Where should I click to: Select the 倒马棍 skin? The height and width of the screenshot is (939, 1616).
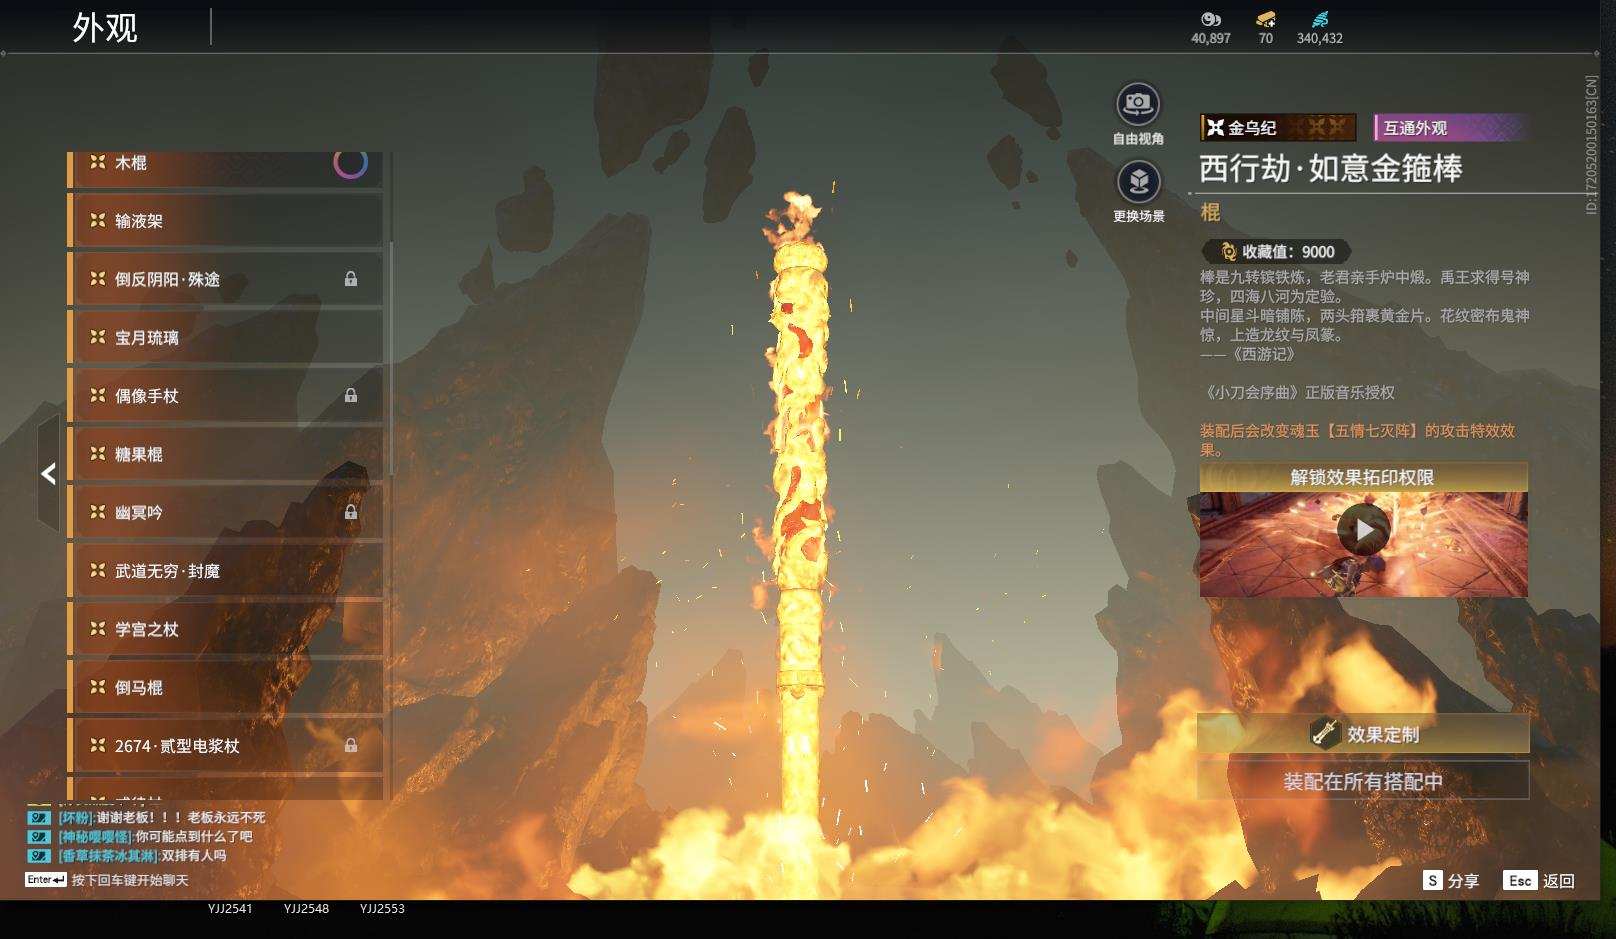point(226,687)
